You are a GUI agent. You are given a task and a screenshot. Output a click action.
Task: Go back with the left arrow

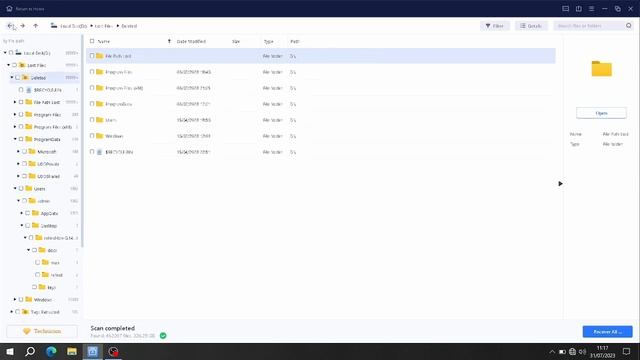pos(10,26)
